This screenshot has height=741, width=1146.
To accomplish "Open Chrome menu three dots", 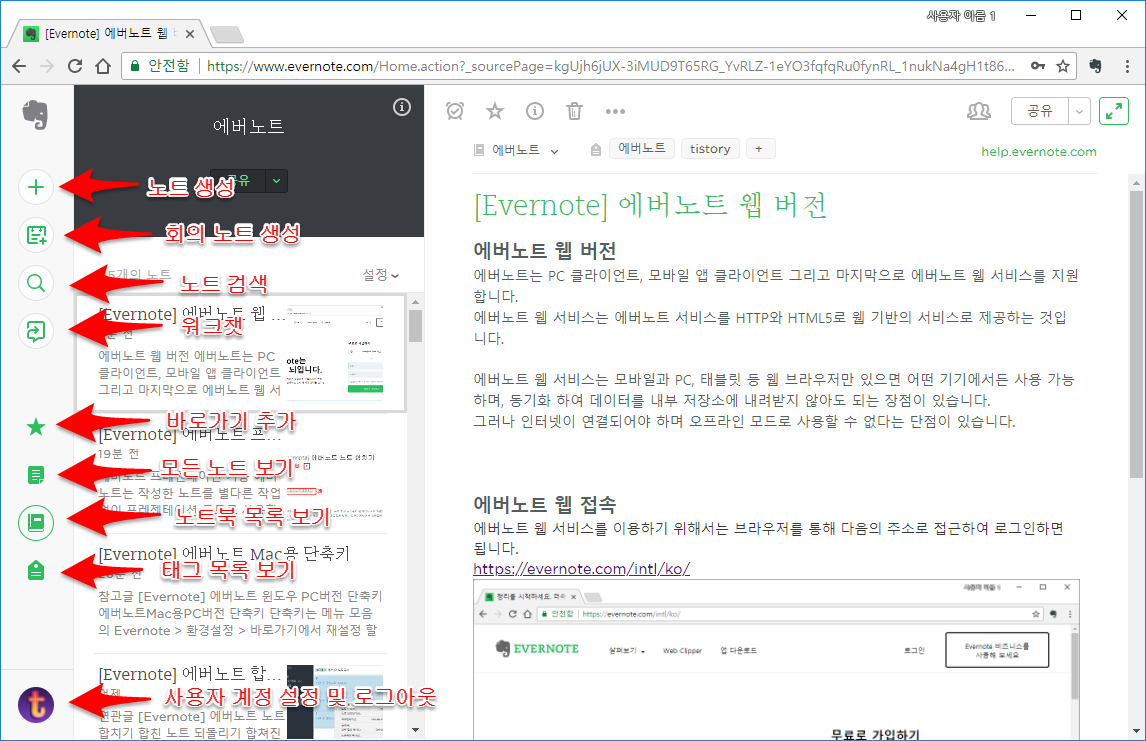I will (1127, 66).
